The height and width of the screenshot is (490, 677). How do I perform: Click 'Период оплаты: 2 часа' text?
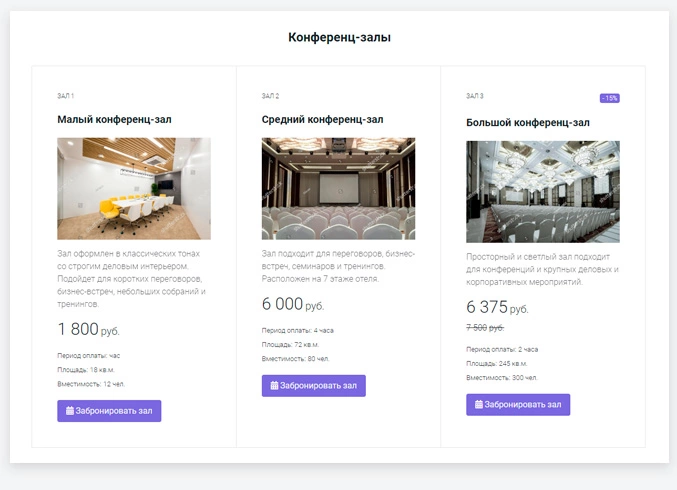coord(502,349)
